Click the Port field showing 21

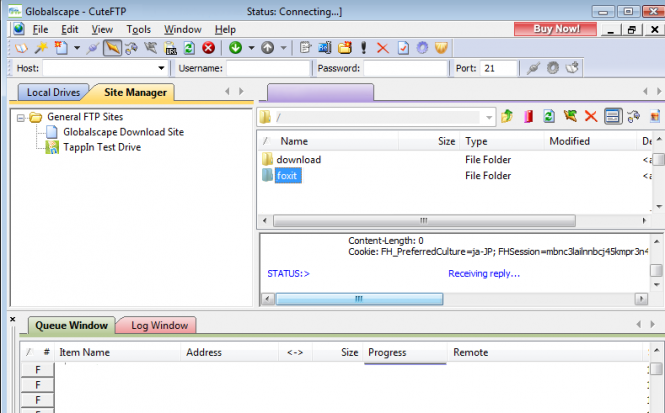499,68
